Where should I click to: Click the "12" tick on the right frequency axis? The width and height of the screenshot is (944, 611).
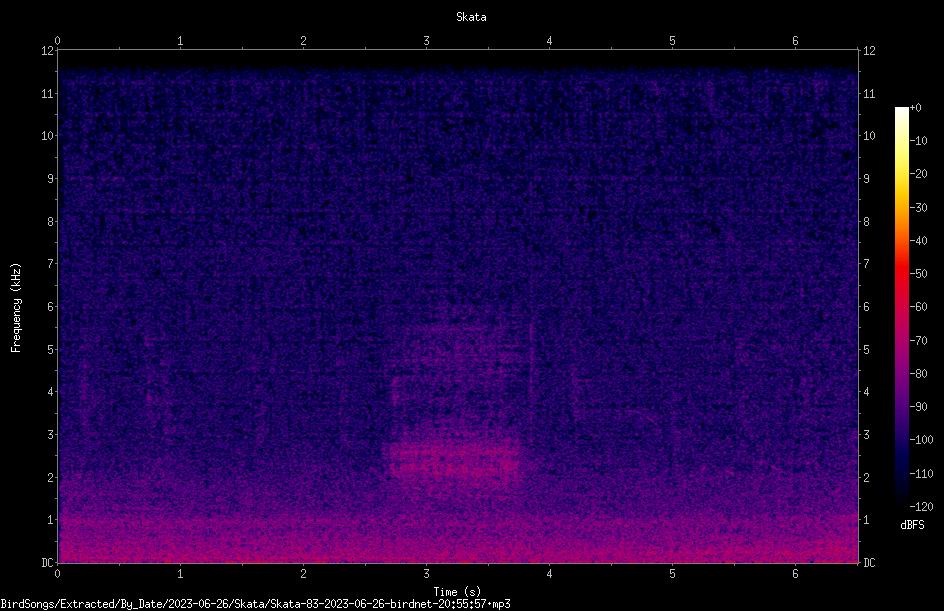pyautogui.click(x=869, y=51)
